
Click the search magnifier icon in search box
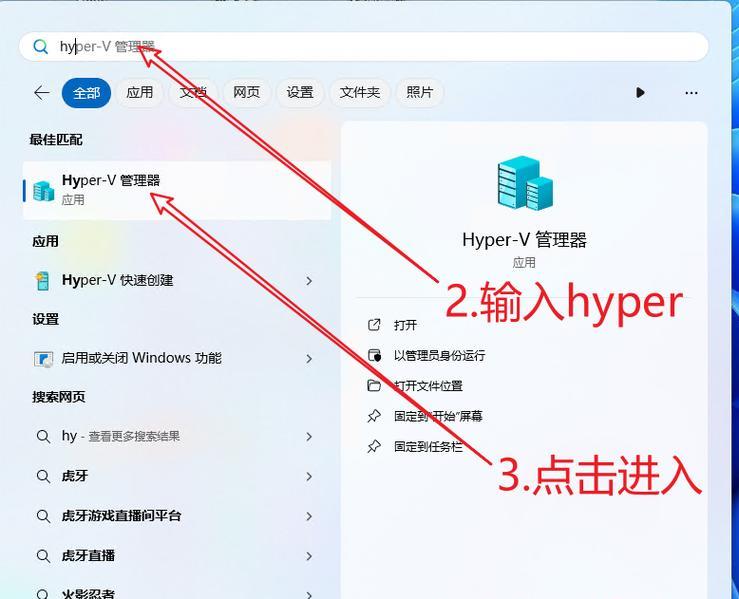pyautogui.click(x=41, y=46)
